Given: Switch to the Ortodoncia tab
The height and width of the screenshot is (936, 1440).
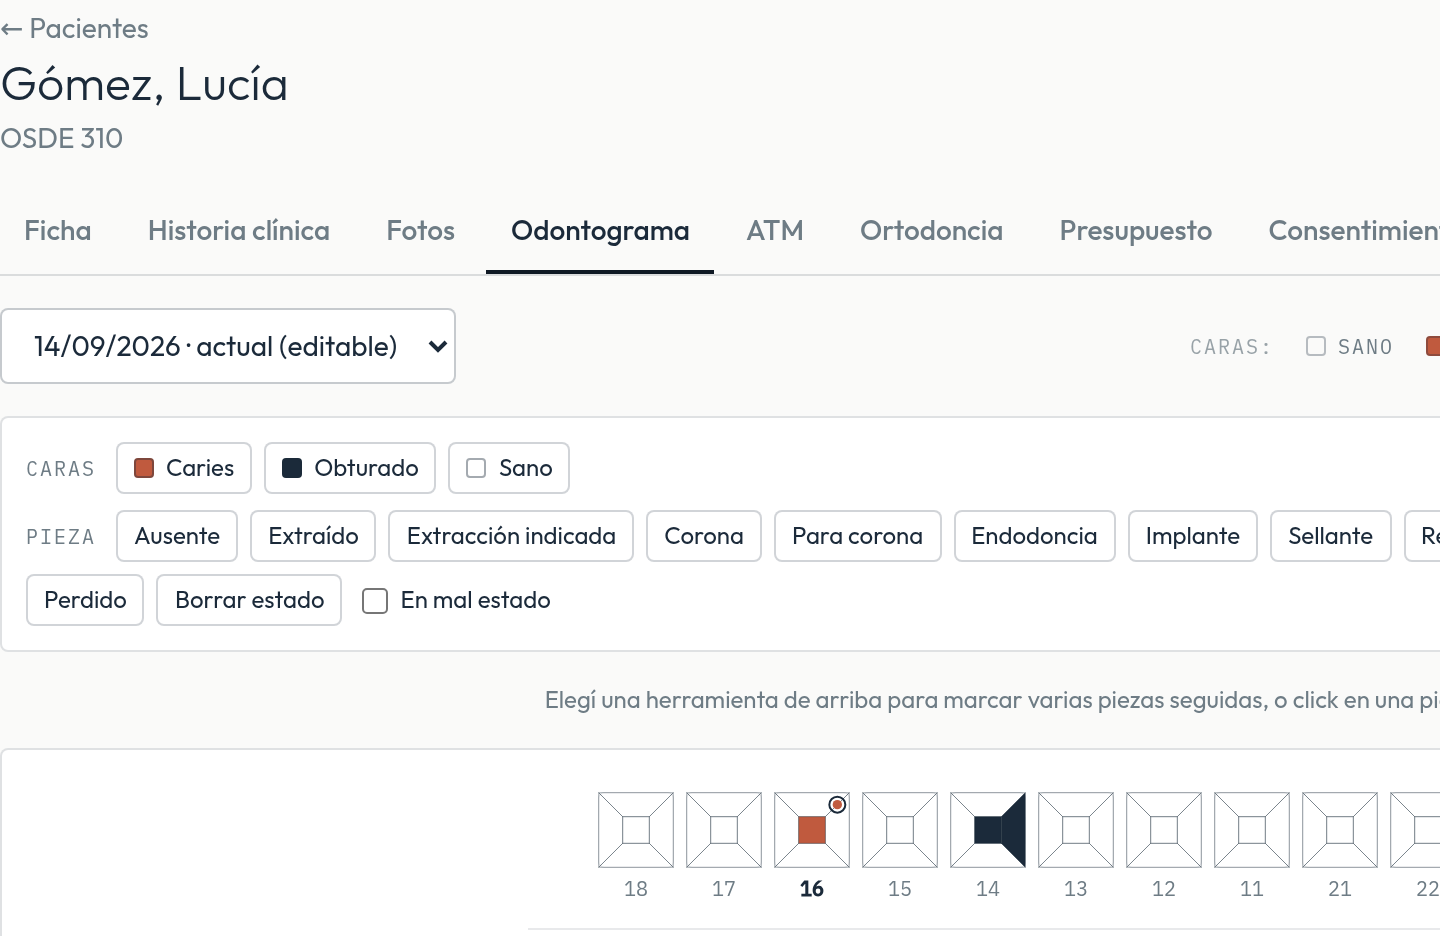Looking at the screenshot, I should pos(932,231).
